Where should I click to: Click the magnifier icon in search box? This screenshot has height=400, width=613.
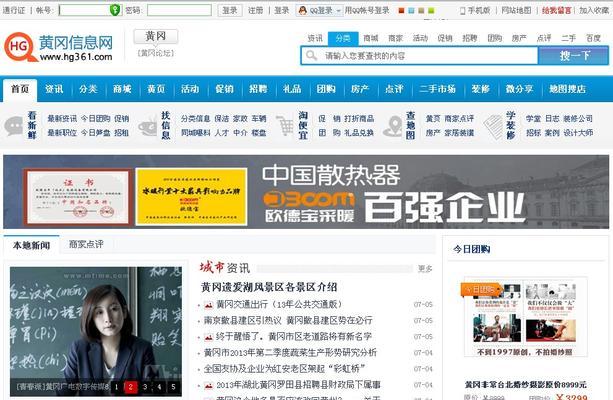click(x=312, y=56)
